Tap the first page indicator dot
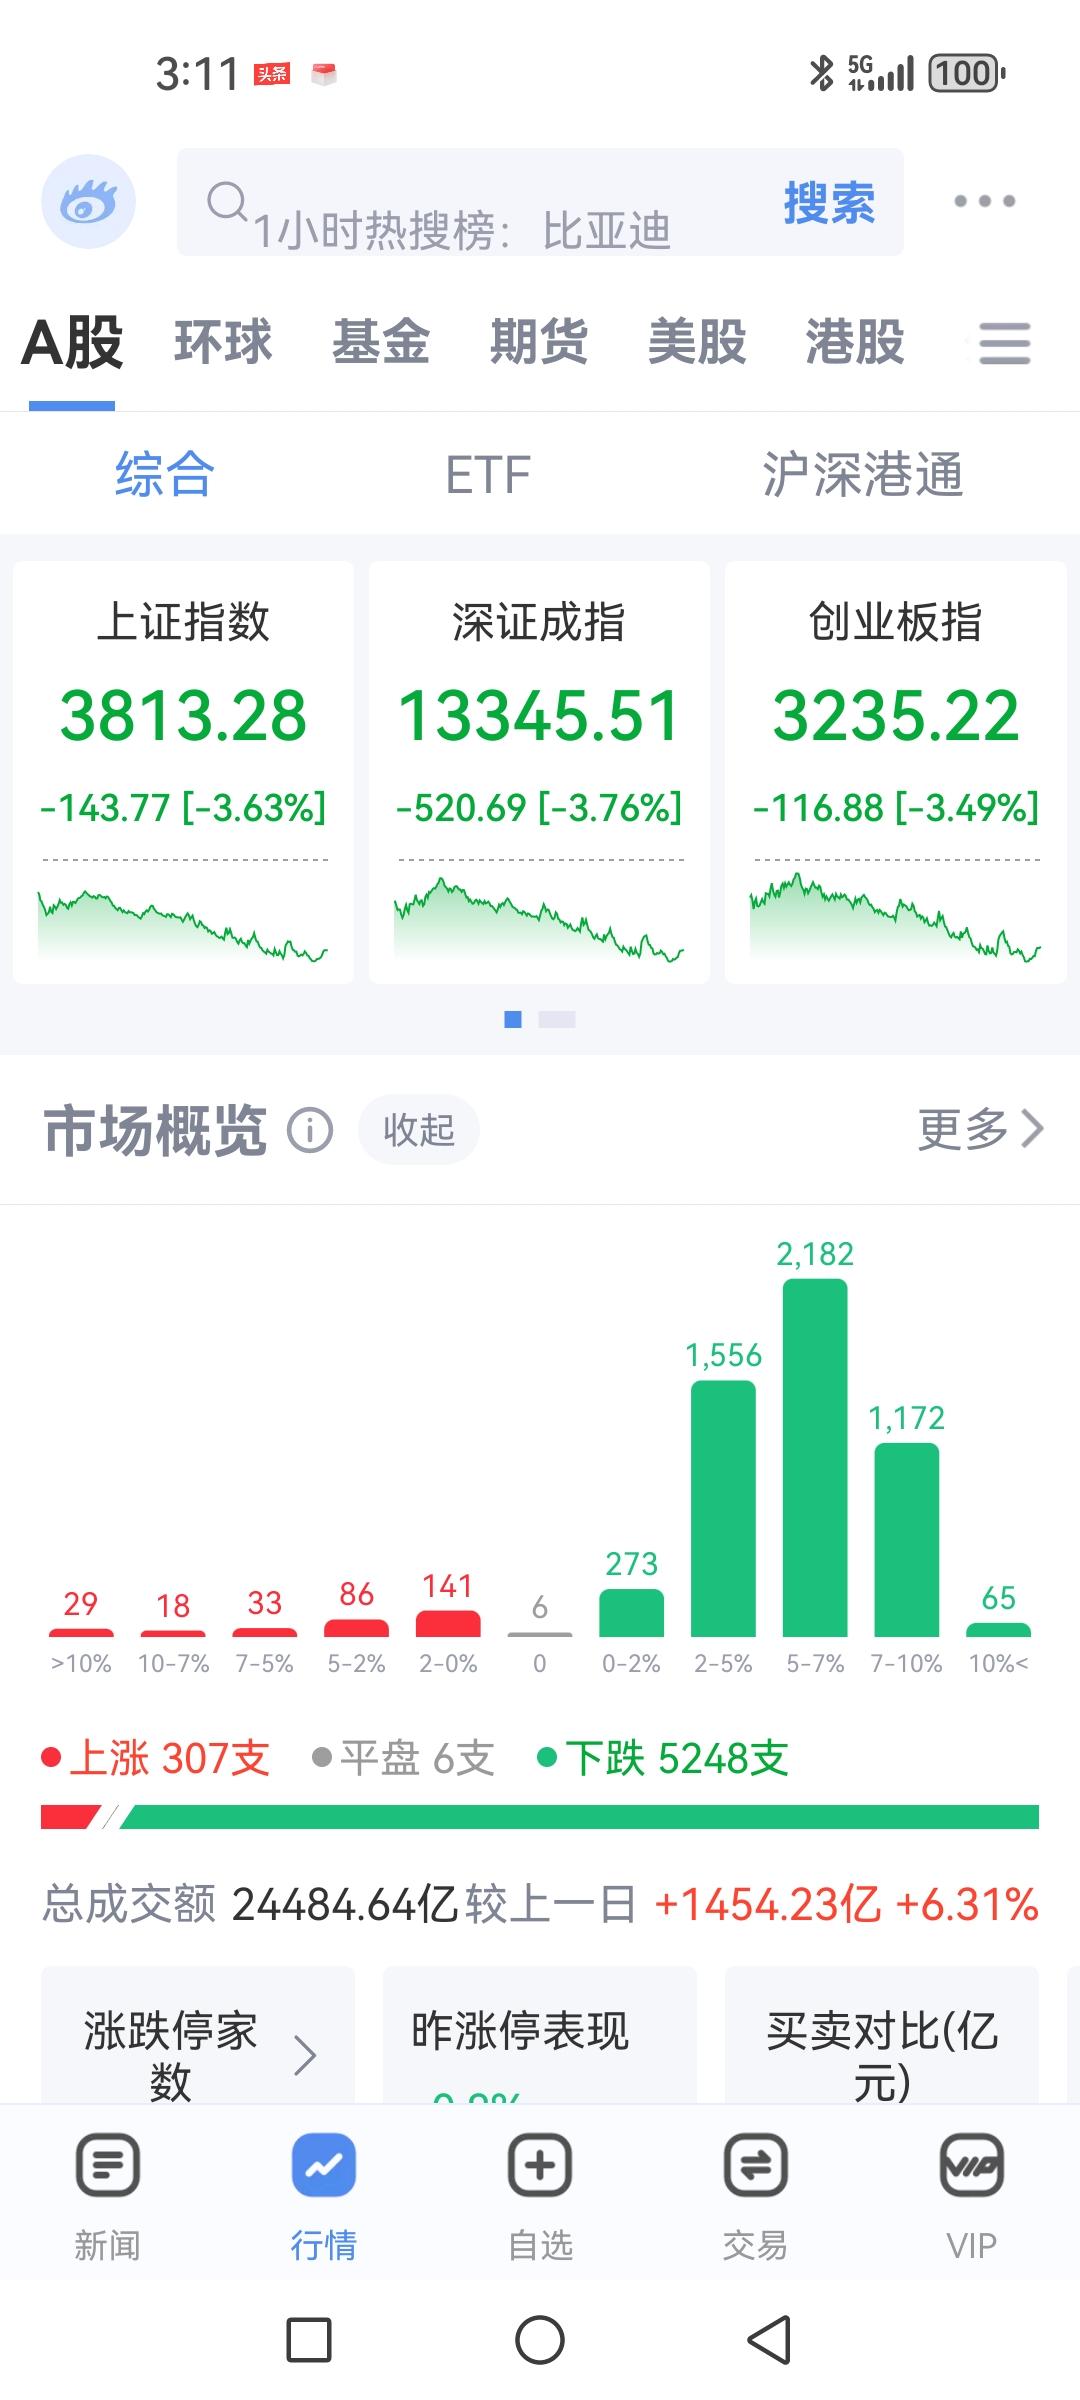This screenshot has width=1080, height=2400. click(513, 1019)
